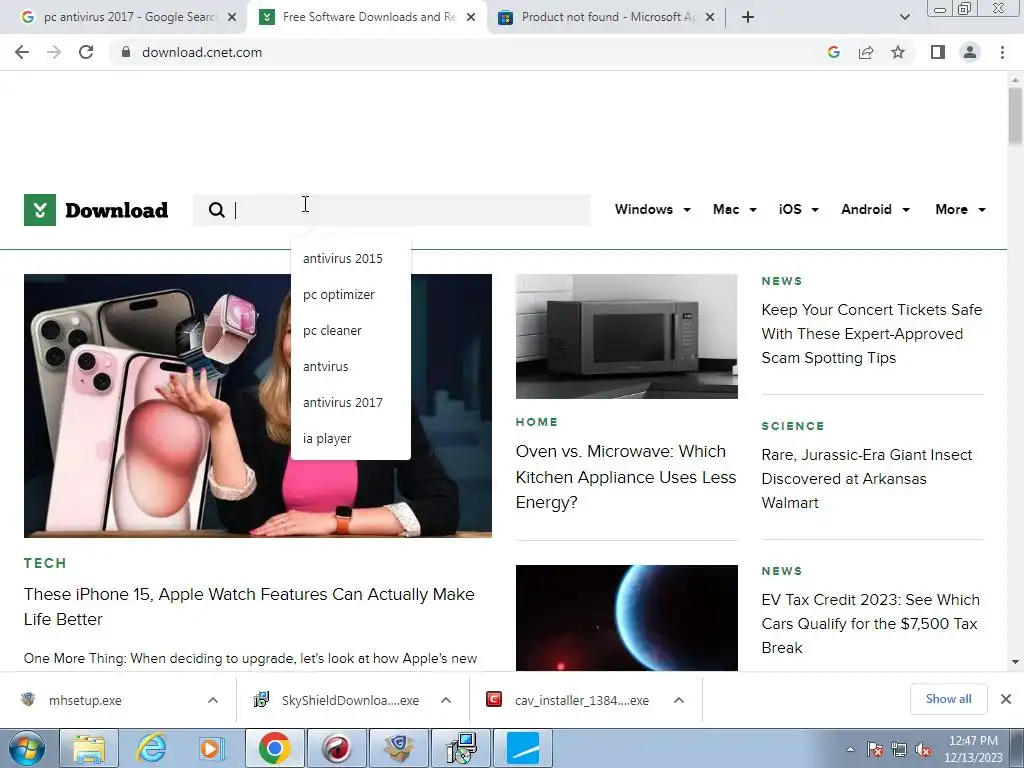Image resolution: width=1024 pixels, height=768 pixels.
Task: Expand the More navigation menu
Action: (x=960, y=210)
